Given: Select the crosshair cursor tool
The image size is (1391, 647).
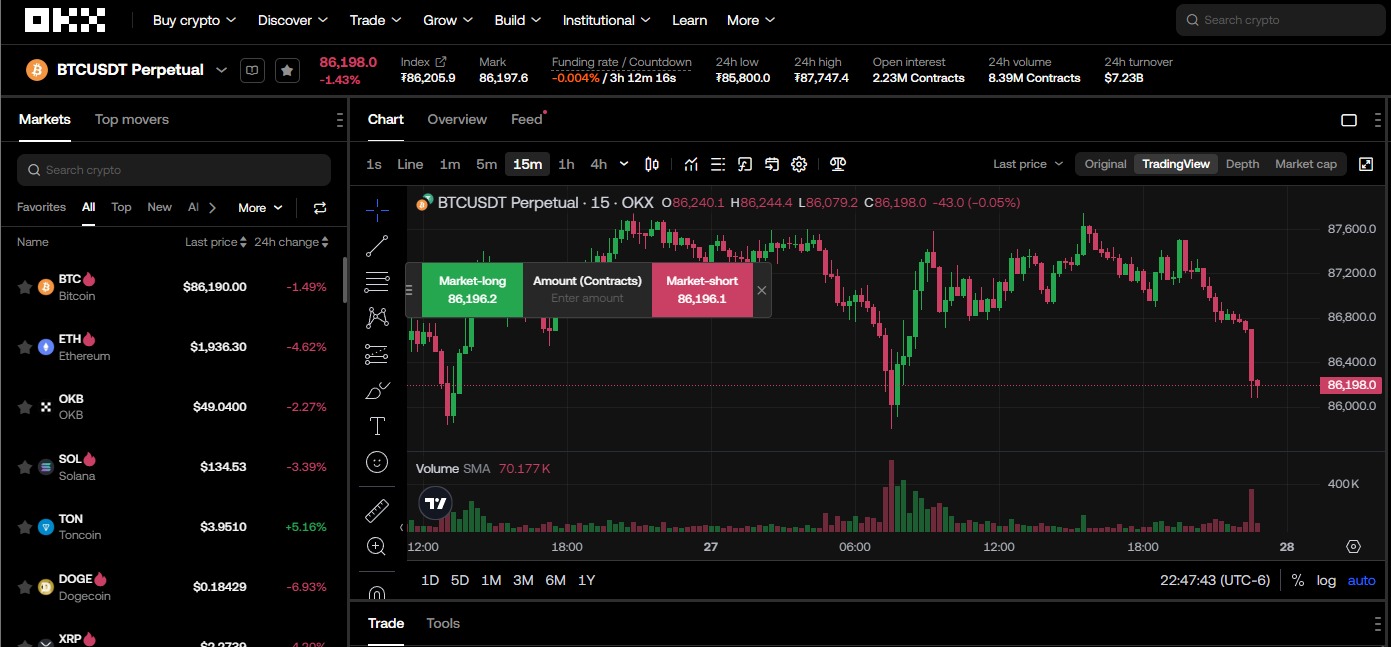Looking at the screenshot, I should (377, 210).
